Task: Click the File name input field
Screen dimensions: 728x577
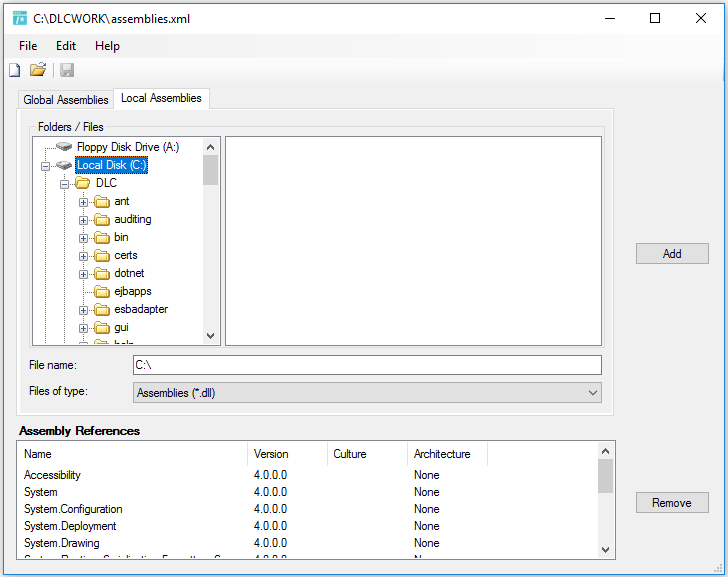Action: (367, 365)
